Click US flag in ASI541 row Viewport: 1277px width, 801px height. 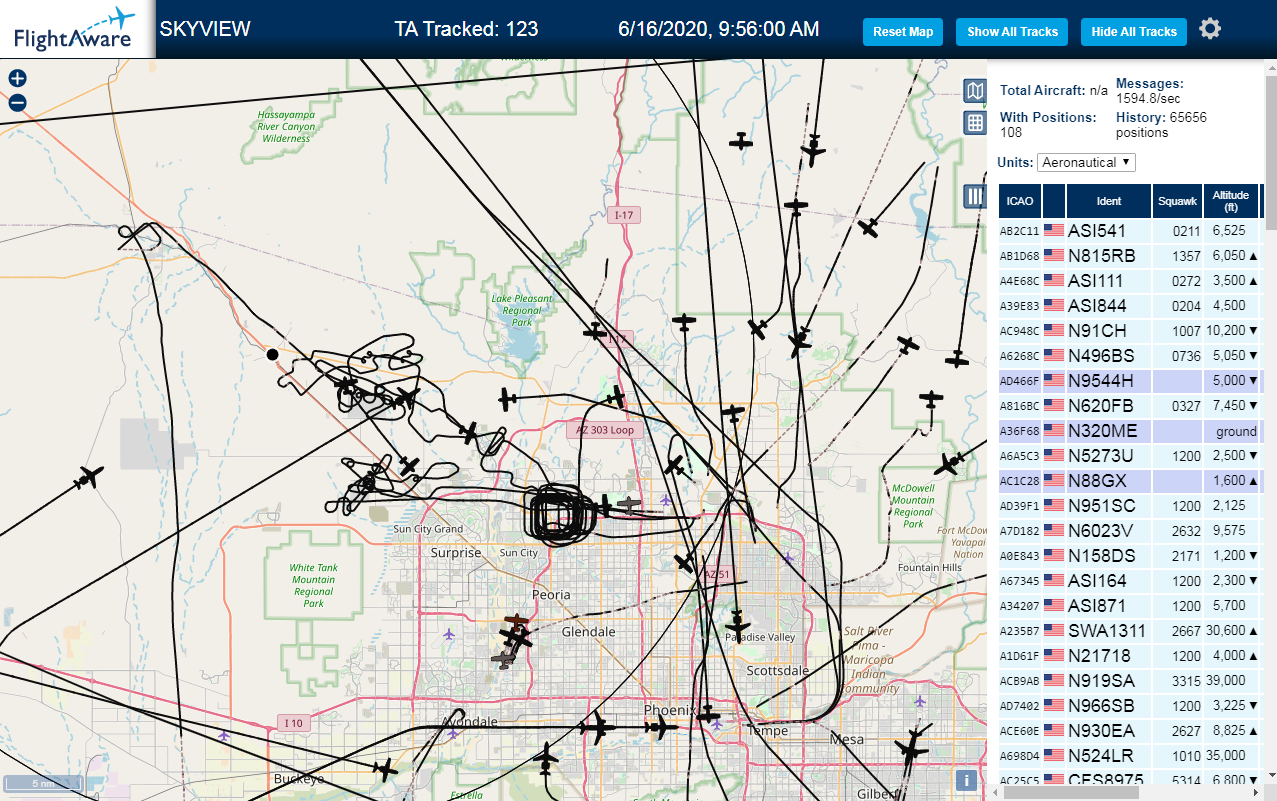pyautogui.click(x=1054, y=230)
